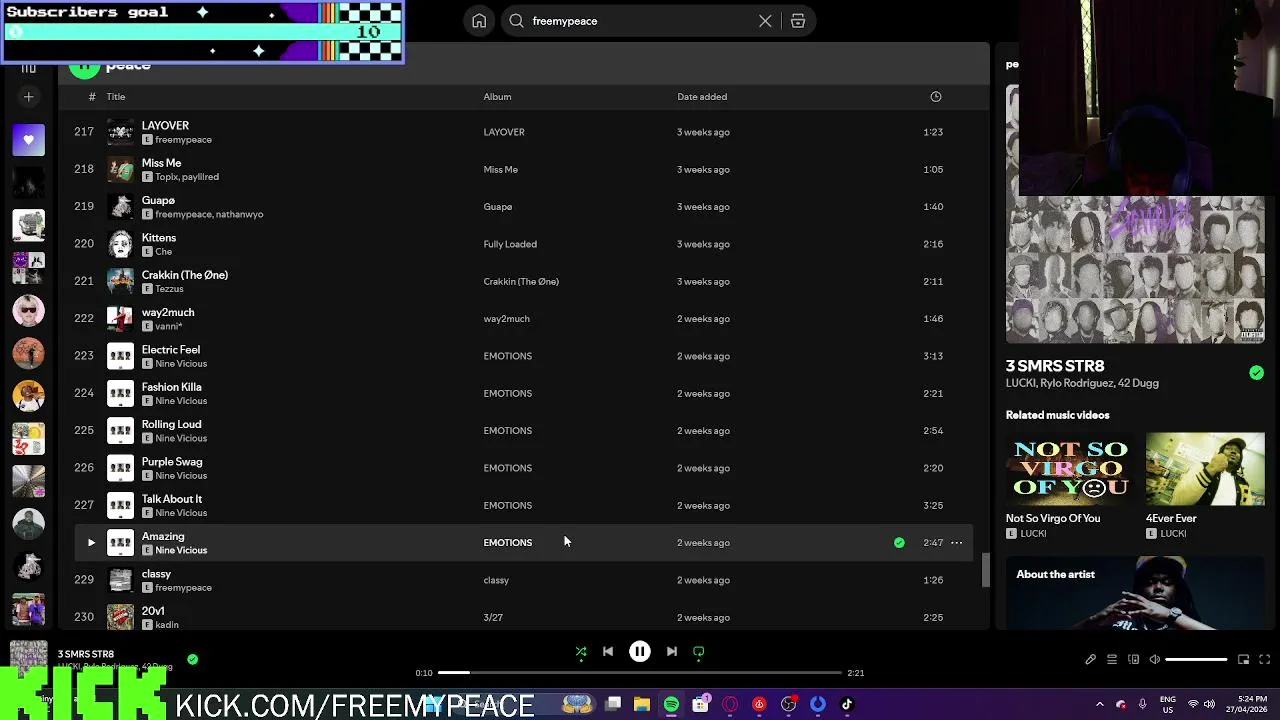Sort by the duration clock icon
Viewport: 1280px width, 720px height.
(936, 97)
